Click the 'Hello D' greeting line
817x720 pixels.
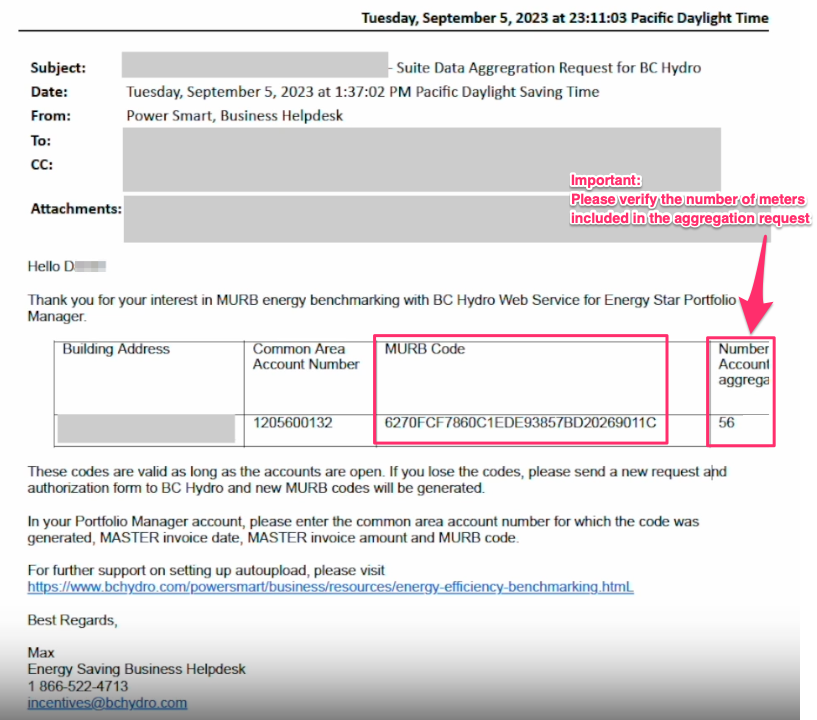(x=66, y=267)
